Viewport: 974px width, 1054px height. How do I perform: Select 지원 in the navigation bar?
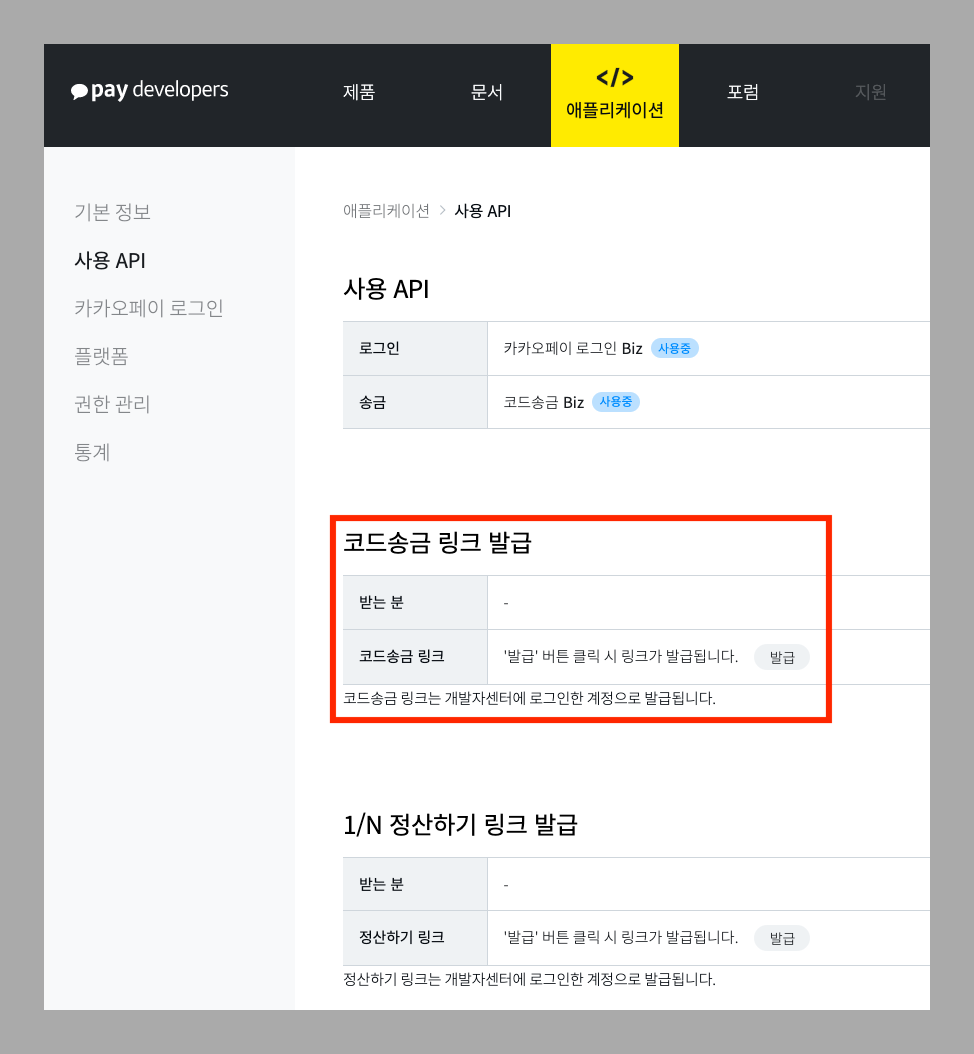pos(870,92)
